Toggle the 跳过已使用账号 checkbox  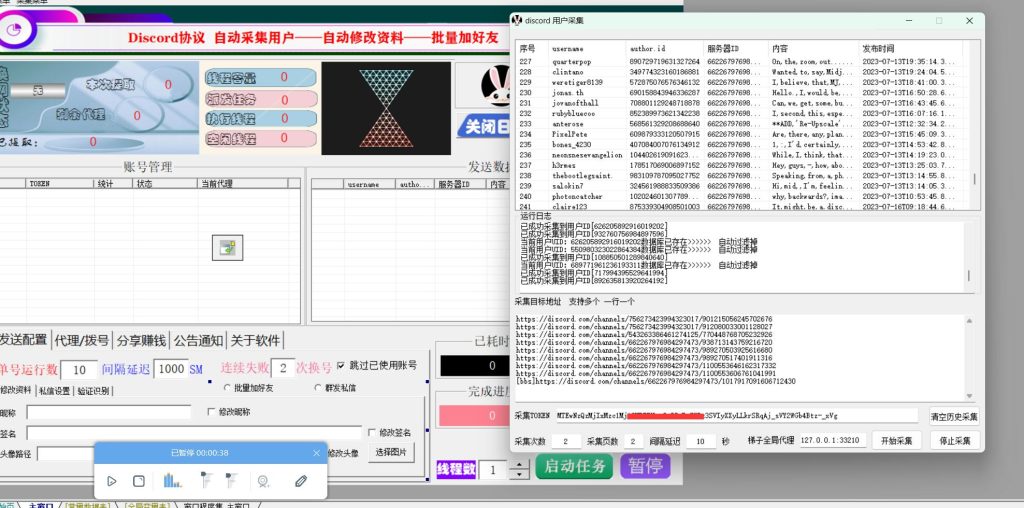click(342, 365)
